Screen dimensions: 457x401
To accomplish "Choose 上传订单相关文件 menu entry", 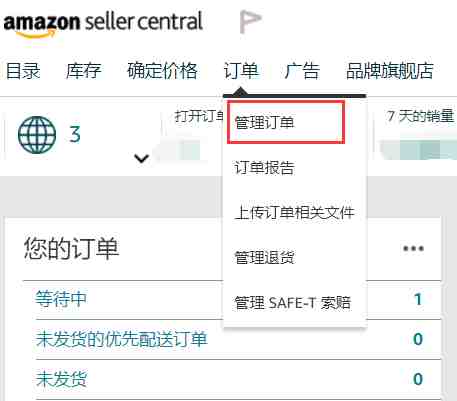I will point(294,213).
